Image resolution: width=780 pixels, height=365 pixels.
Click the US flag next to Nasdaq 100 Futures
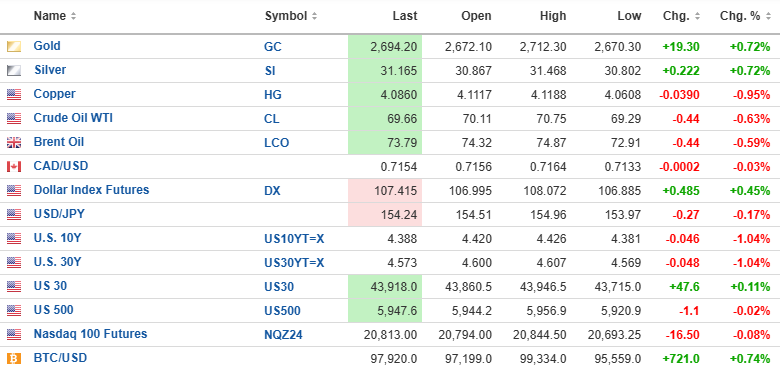(14, 334)
